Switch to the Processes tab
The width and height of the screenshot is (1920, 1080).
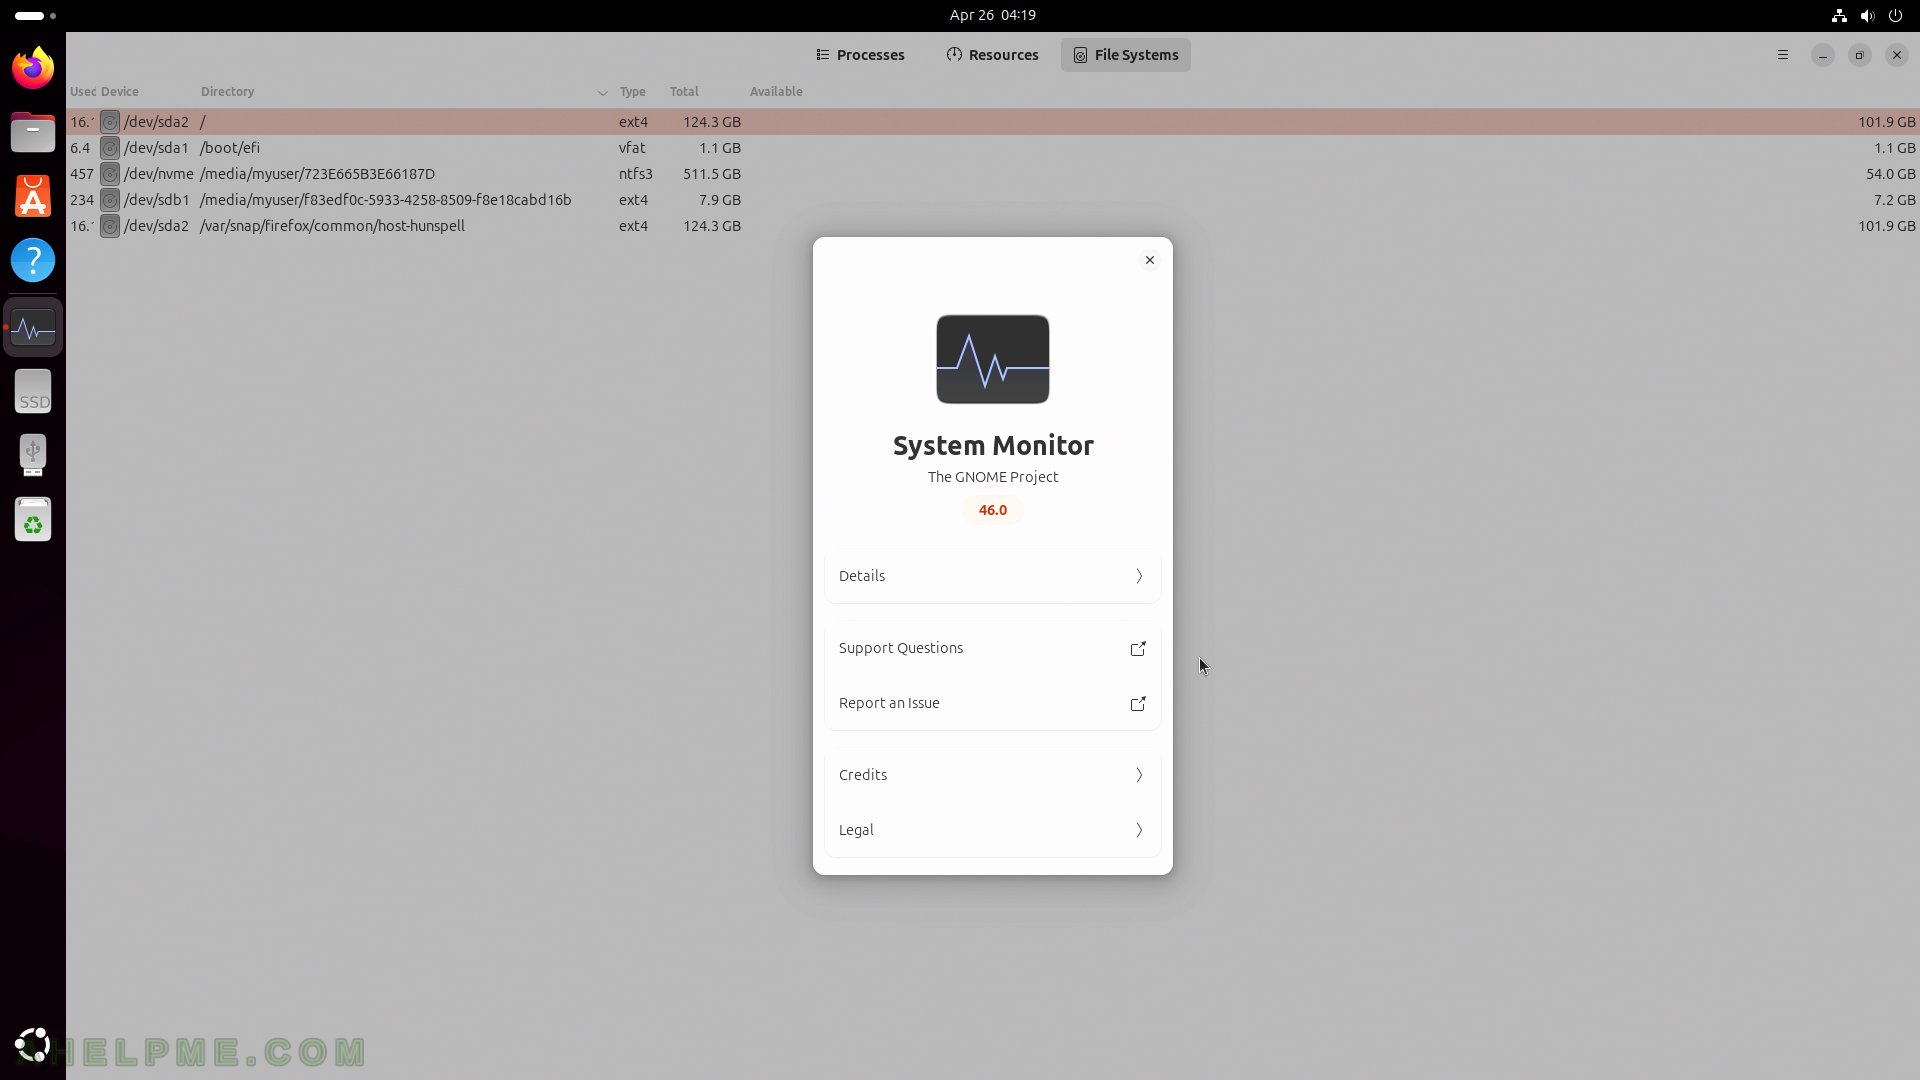pos(860,55)
